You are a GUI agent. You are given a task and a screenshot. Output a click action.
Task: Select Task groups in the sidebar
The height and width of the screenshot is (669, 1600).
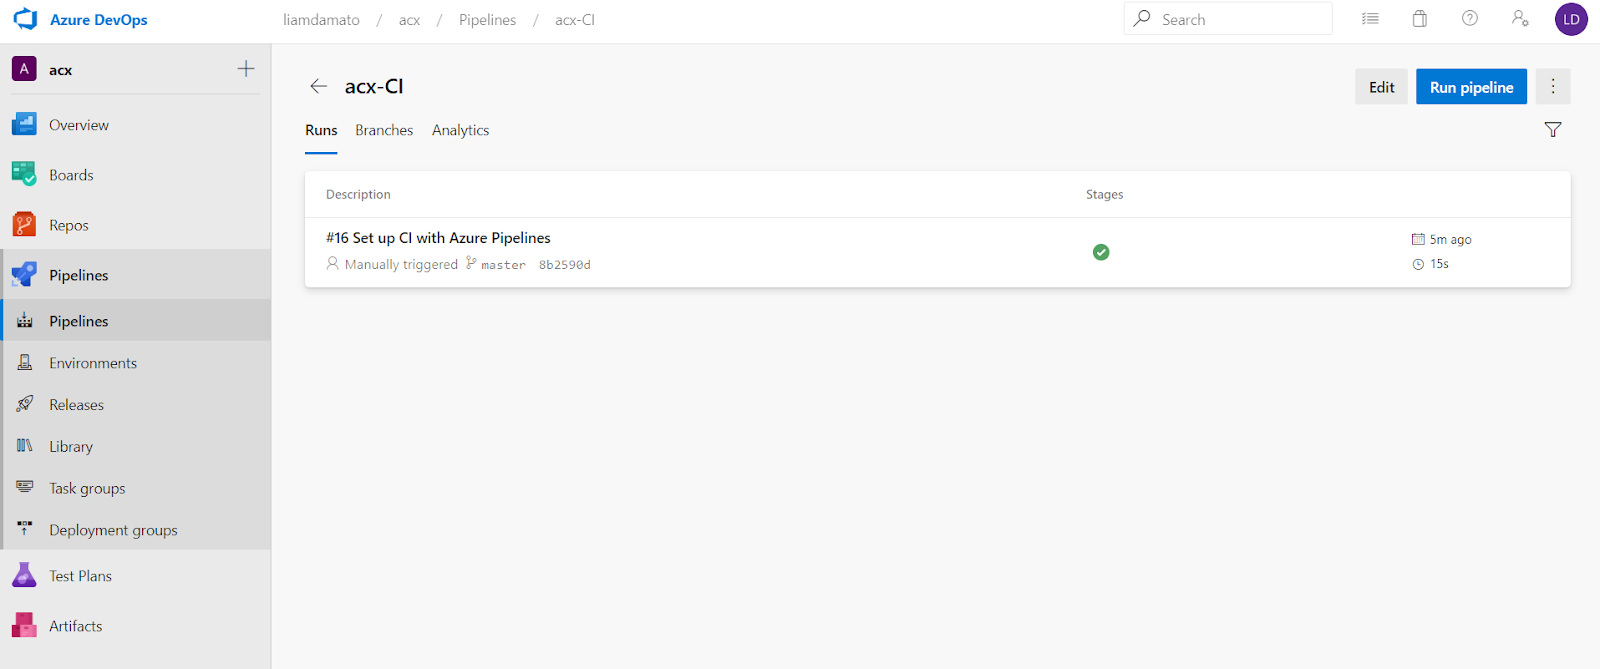(x=87, y=489)
